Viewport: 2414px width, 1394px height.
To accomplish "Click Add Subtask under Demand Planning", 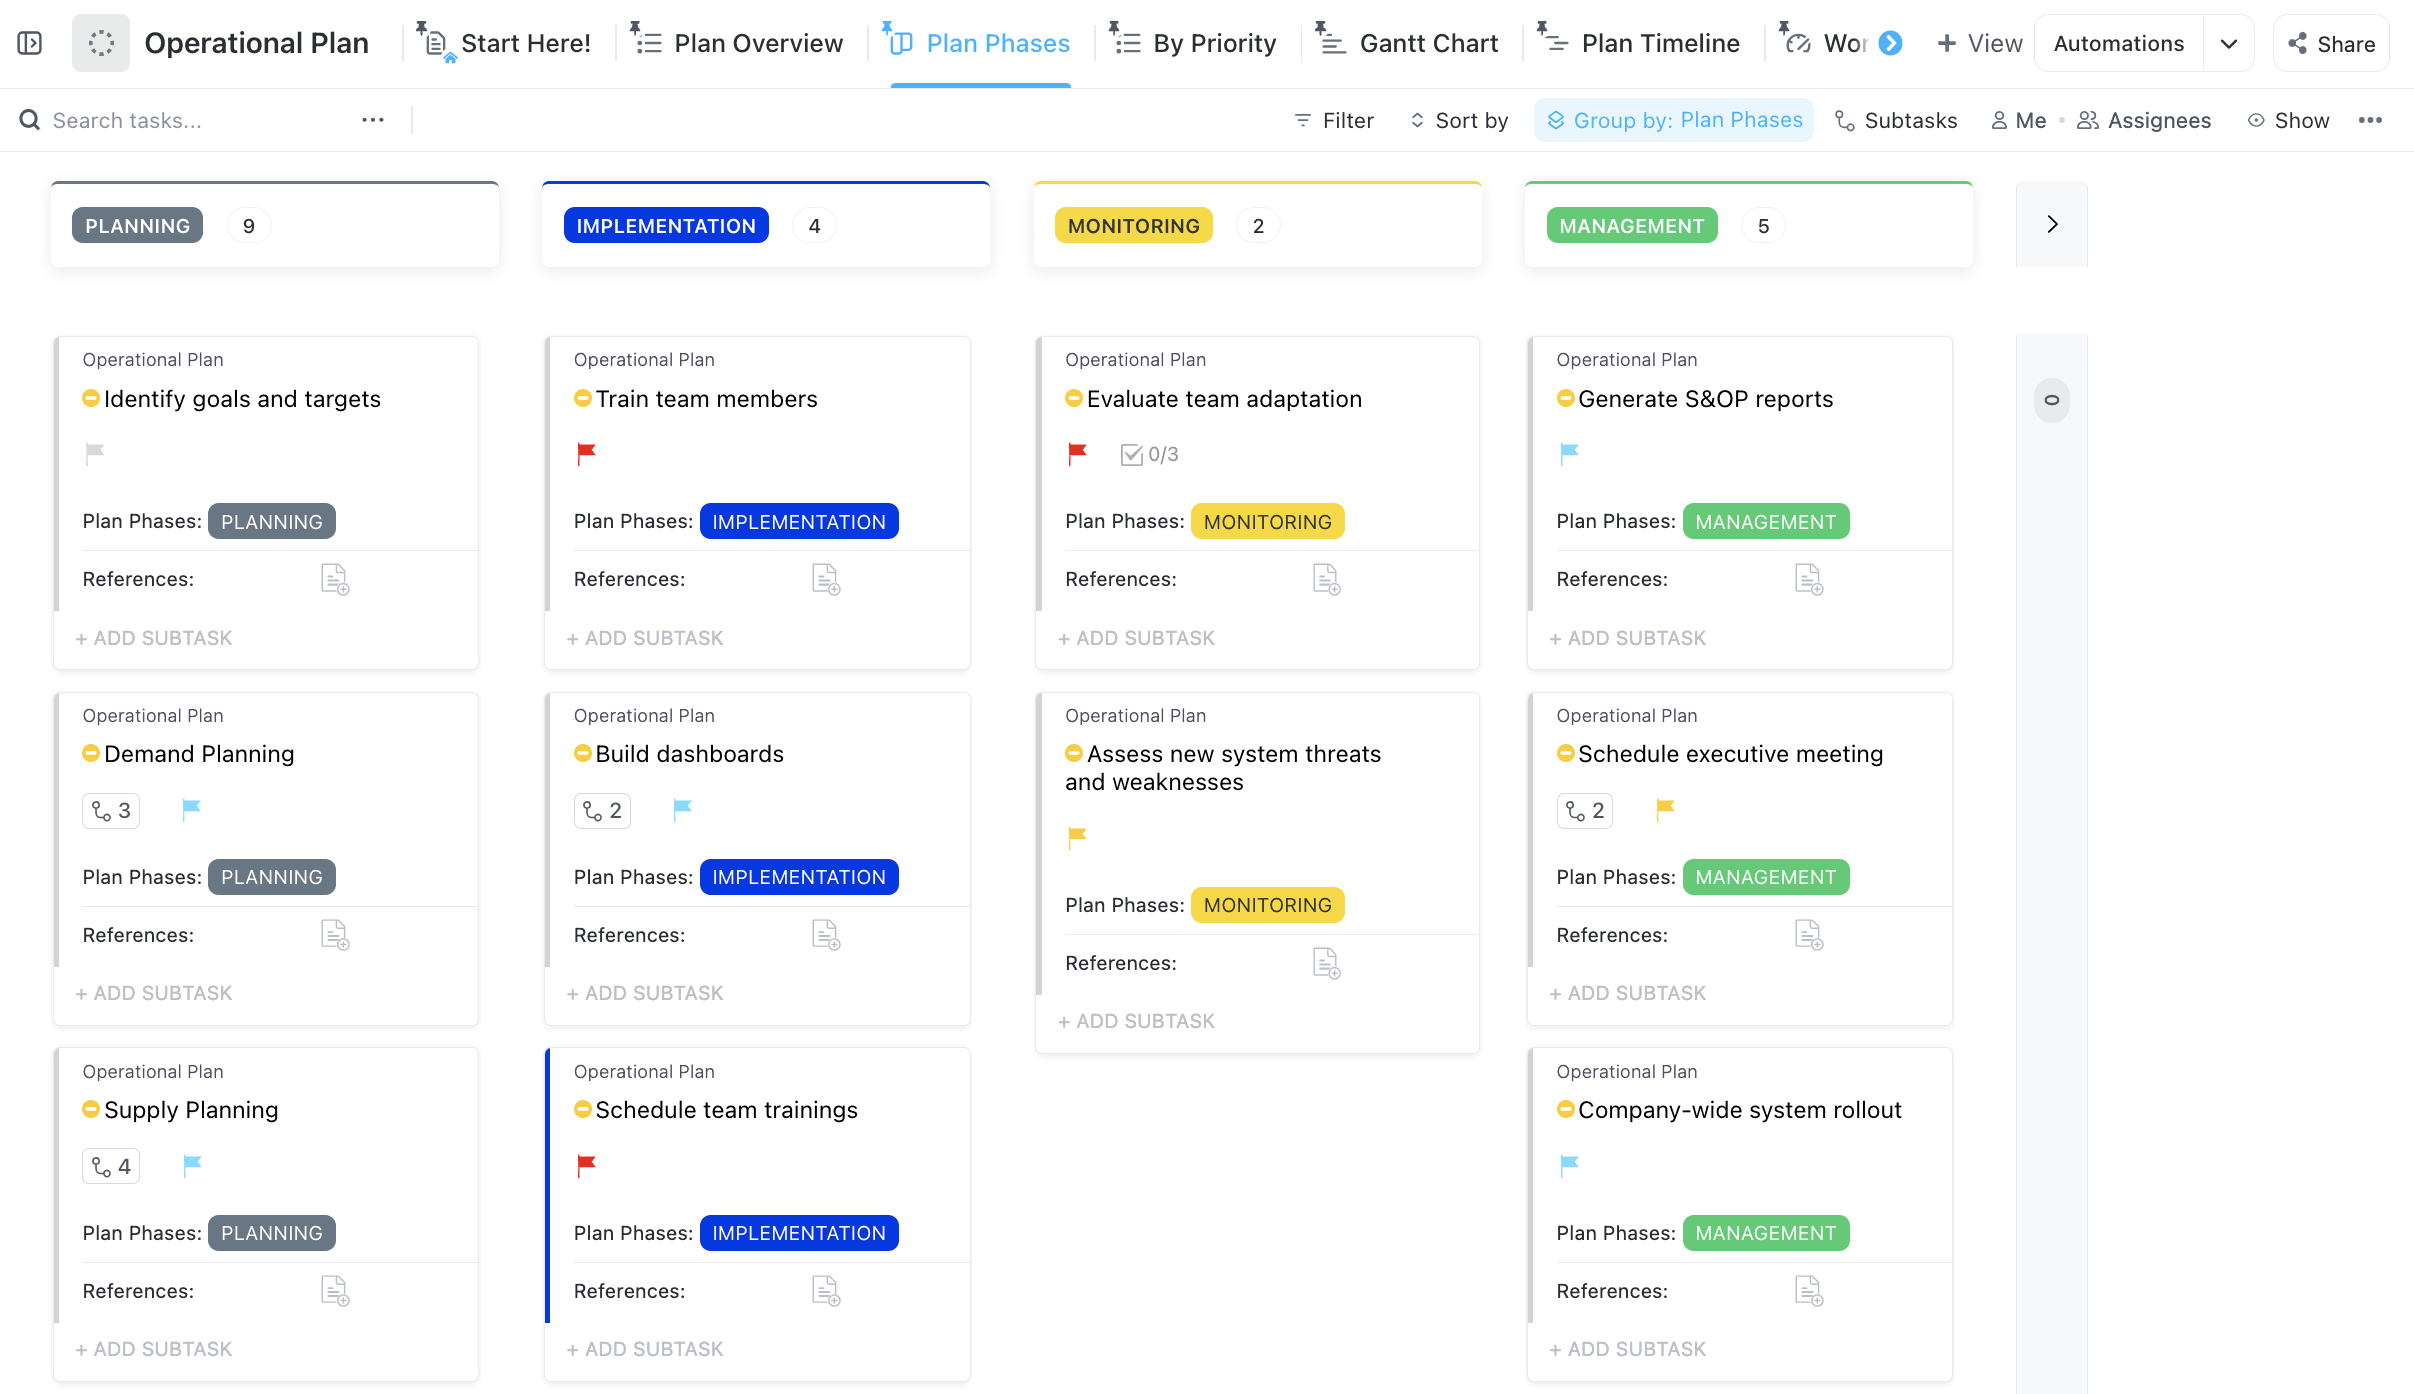I will coord(156,992).
